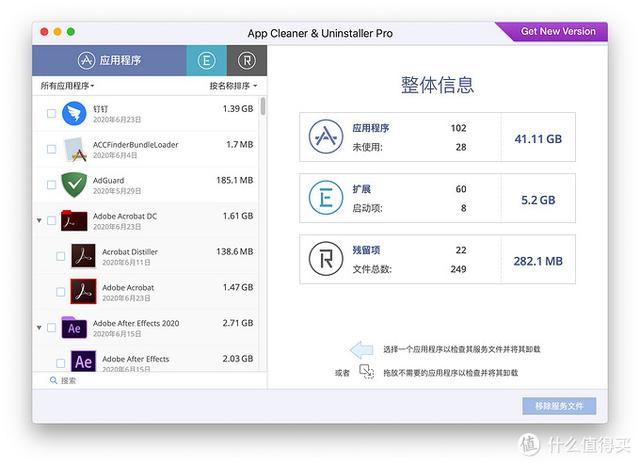Select the Adobe After Effects app icon
This screenshot has height=466, width=640.
[x=83, y=361]
